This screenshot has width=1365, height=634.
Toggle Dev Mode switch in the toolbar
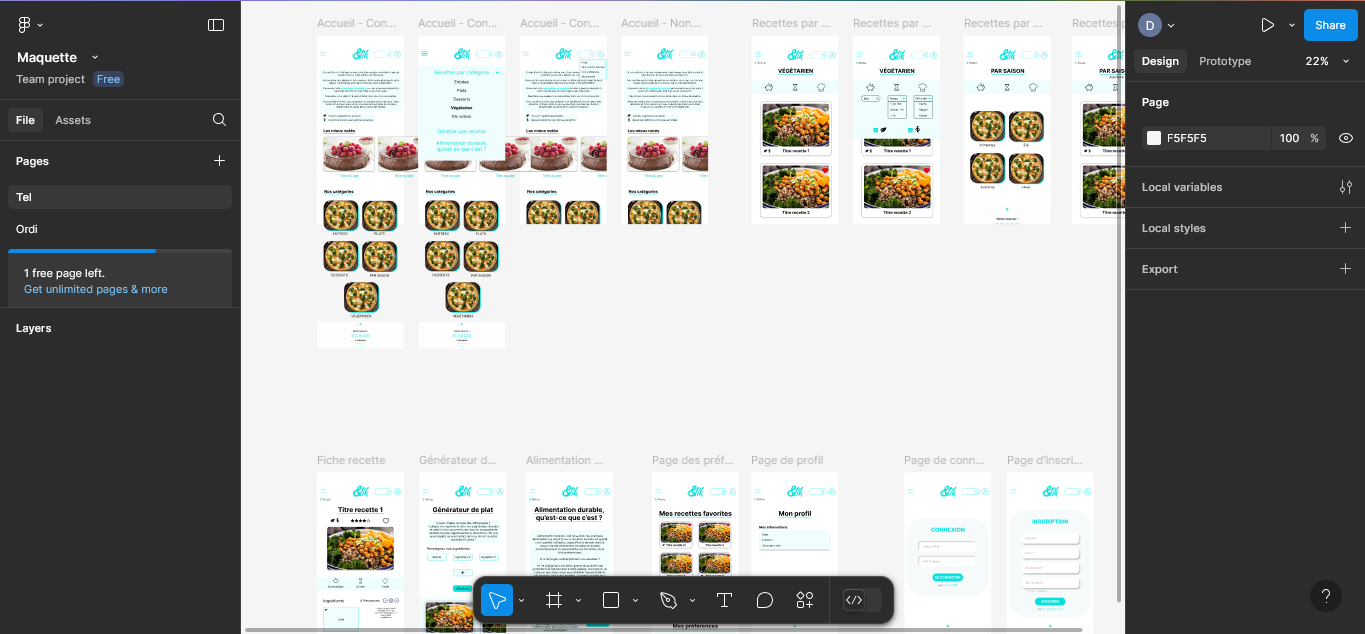(862, 600)
